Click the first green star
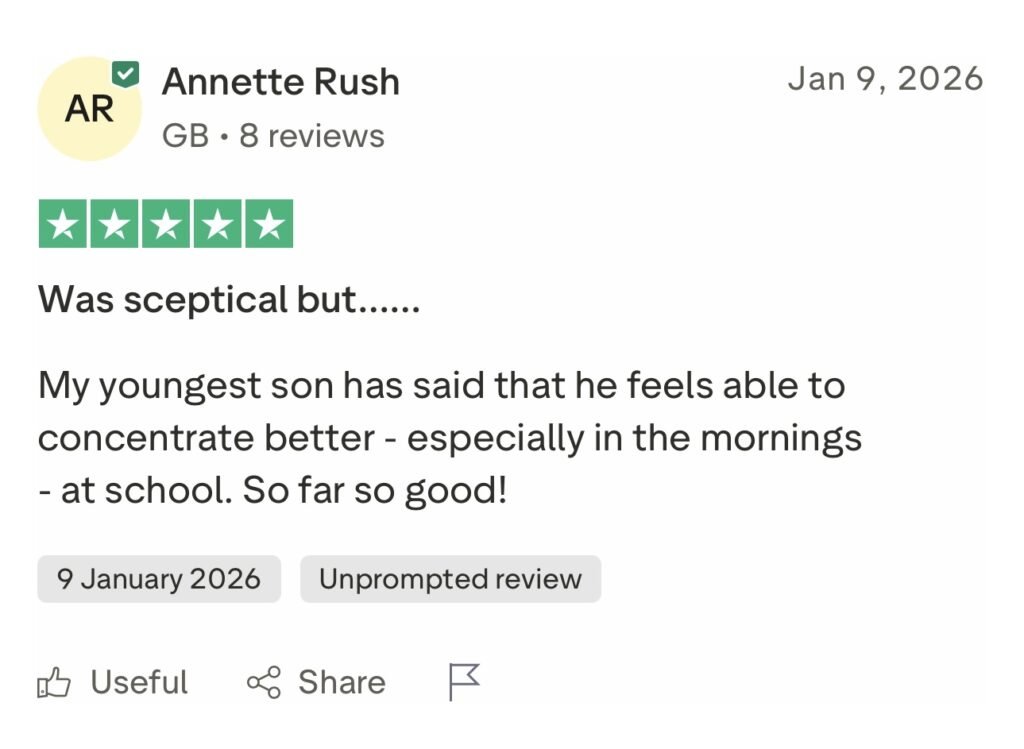This screenshot has height=749, width=1024. click(63, 224)
